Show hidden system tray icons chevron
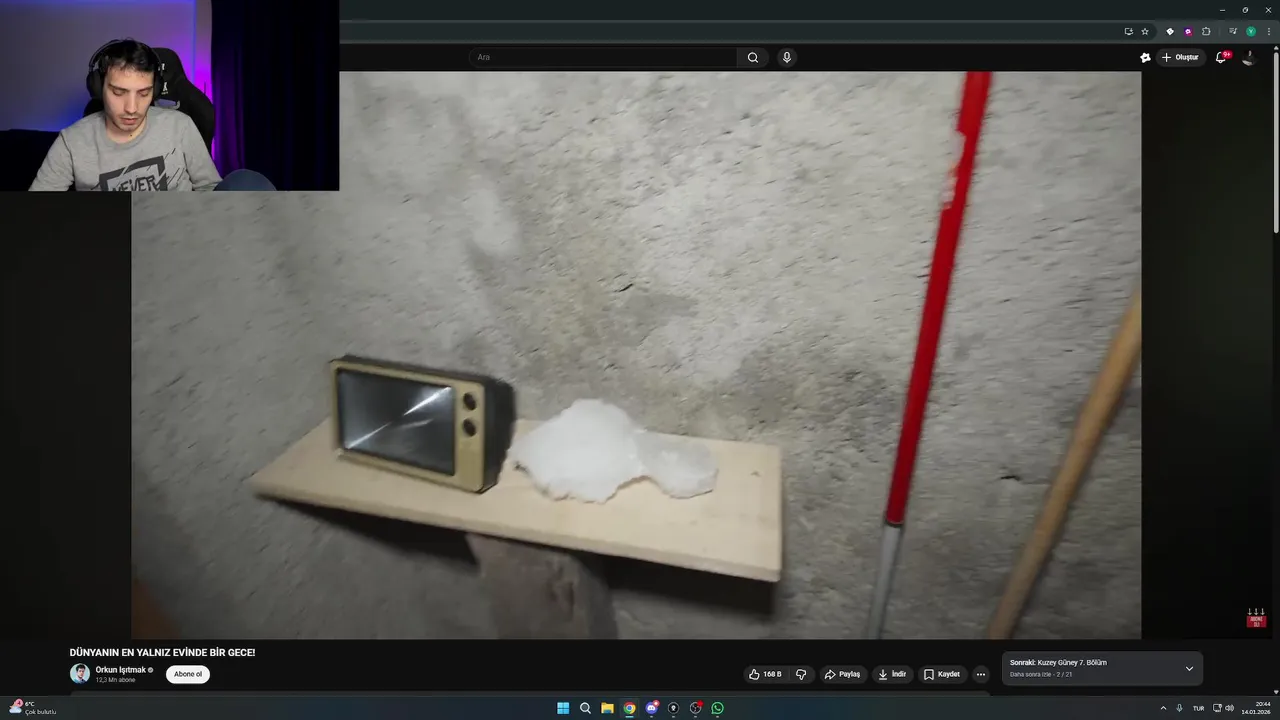Screen dimensions: 1280x720 (1163, 708)
